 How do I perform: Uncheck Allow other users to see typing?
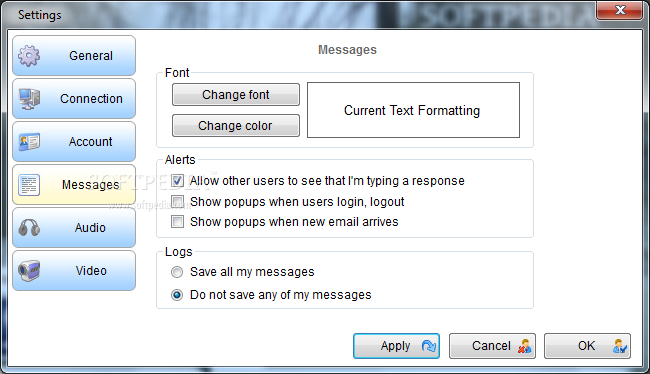pos(177,181)
